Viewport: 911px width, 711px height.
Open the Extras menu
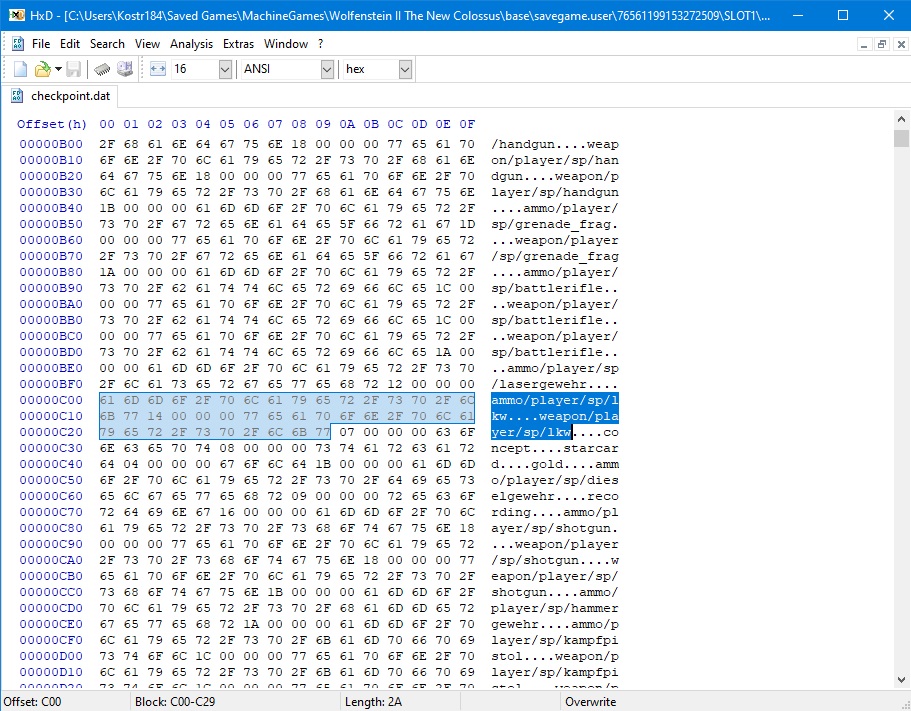tap(238, 44)
